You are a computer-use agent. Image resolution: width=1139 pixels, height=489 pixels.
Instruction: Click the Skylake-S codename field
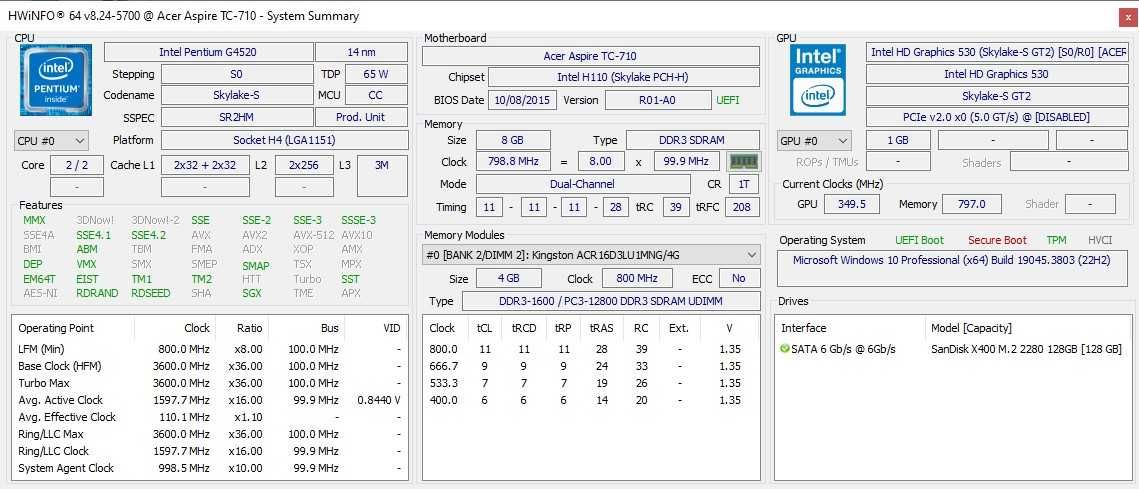coord(236,95)
